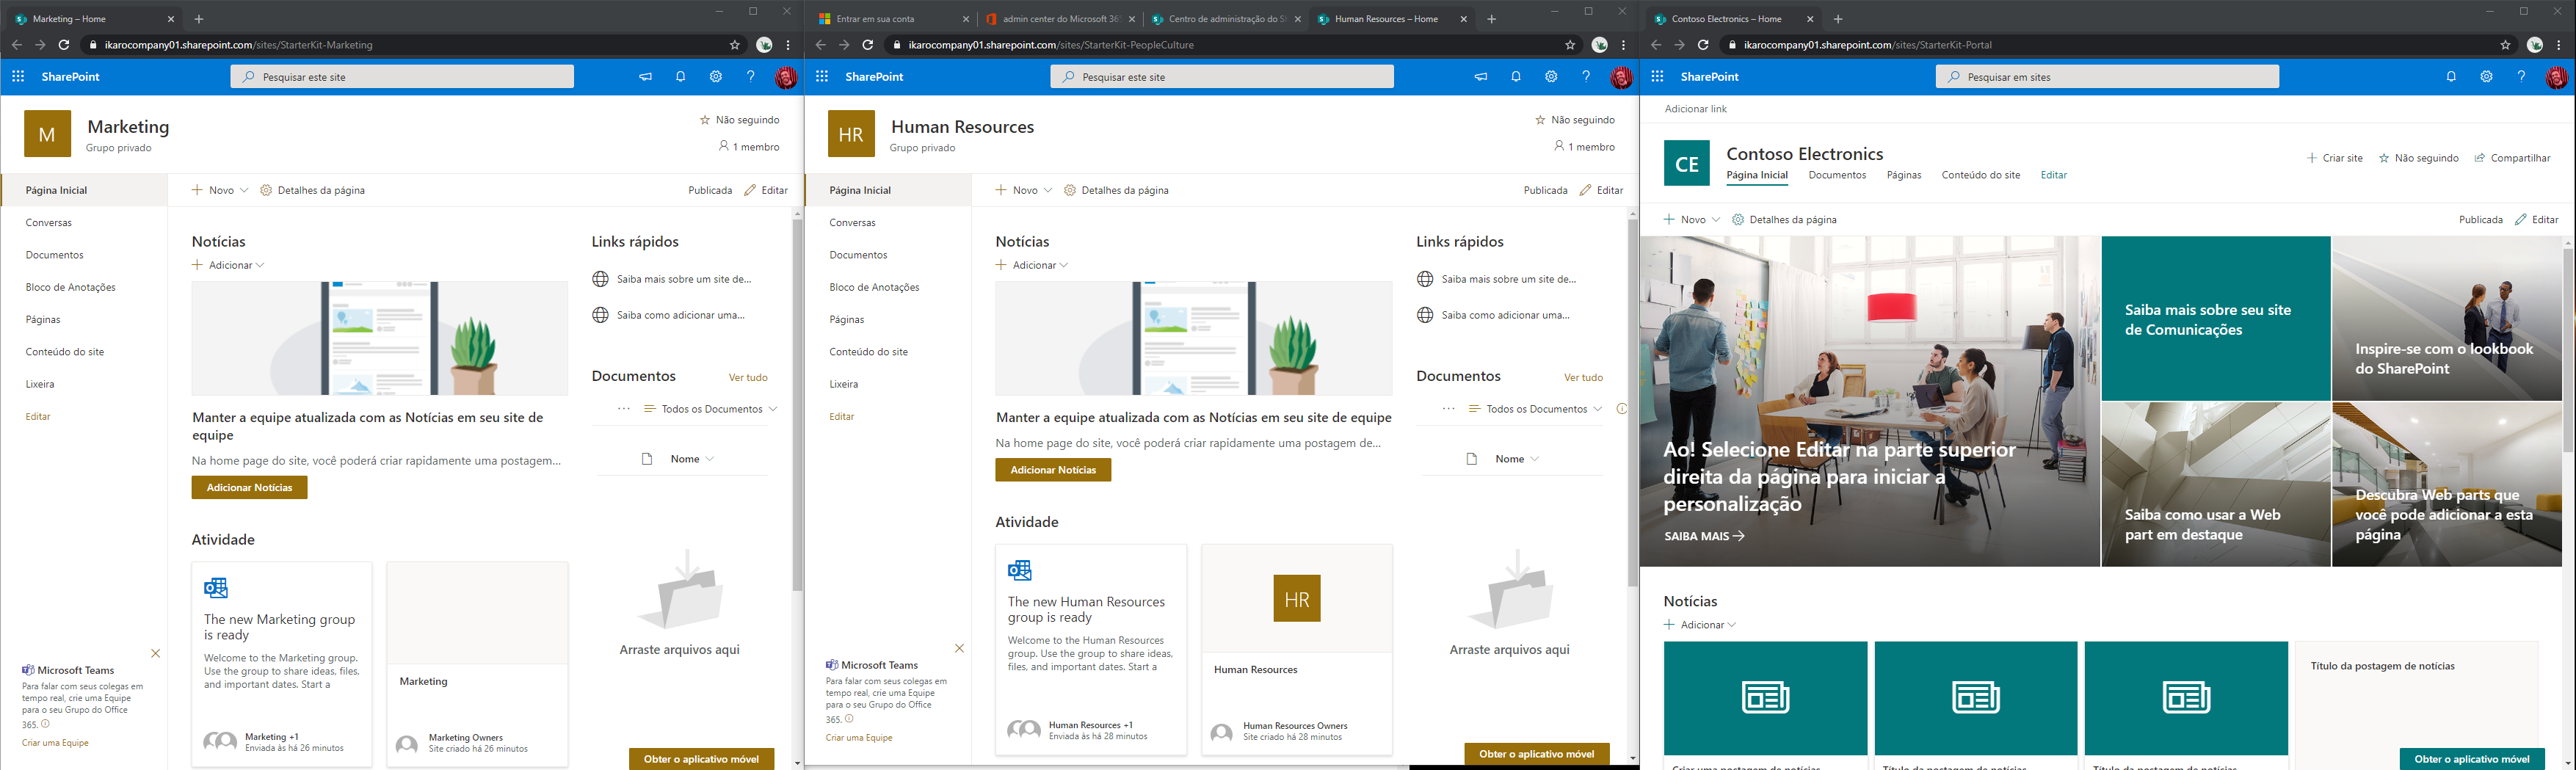This screenshot has height=770, width=2576.
Task: Open help icon in Human Resources window
Action: click(1585, 77)
